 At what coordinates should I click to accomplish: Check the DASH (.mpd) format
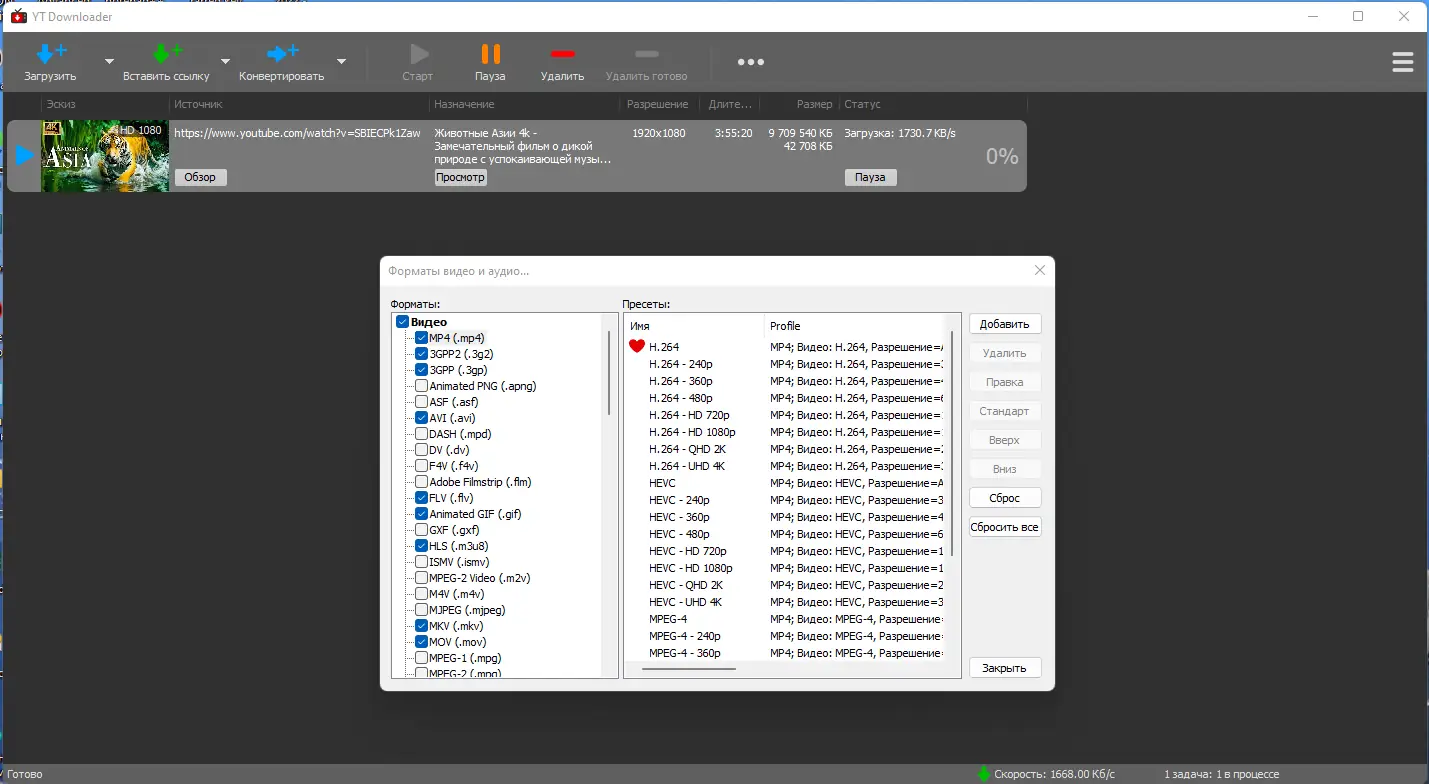pyautogui.click(x=421, y=434)
